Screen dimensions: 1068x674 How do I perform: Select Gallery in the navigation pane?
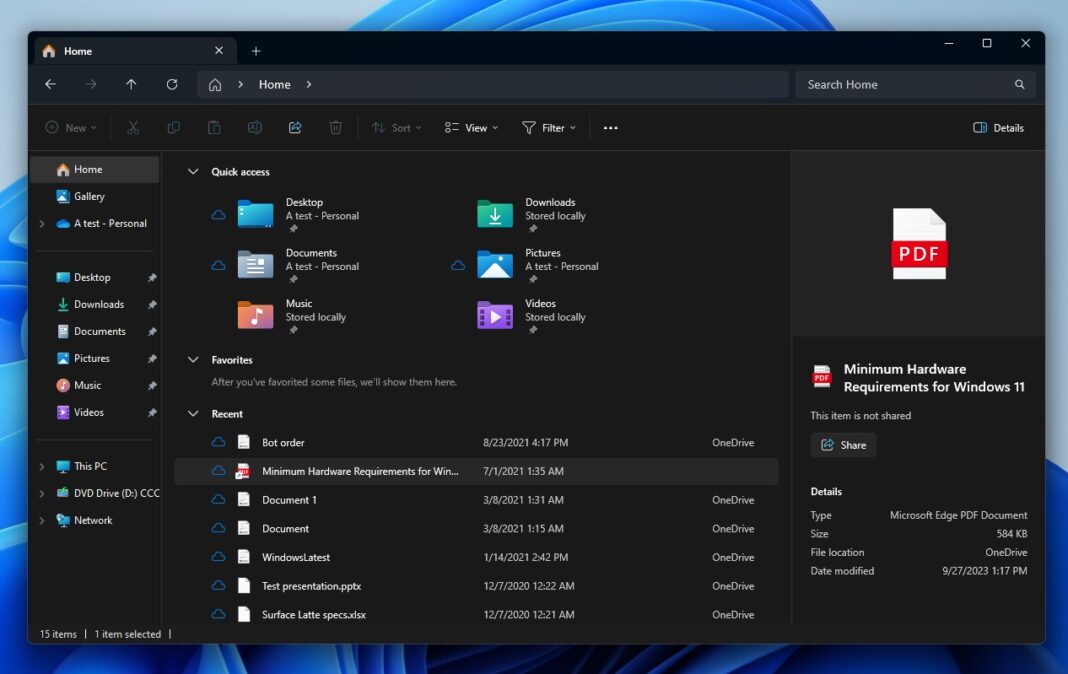(x=88, y=197)
